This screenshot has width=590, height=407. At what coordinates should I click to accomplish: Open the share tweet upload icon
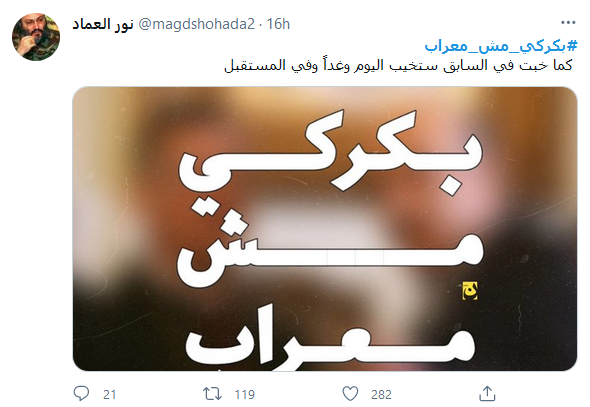point(487,393)
